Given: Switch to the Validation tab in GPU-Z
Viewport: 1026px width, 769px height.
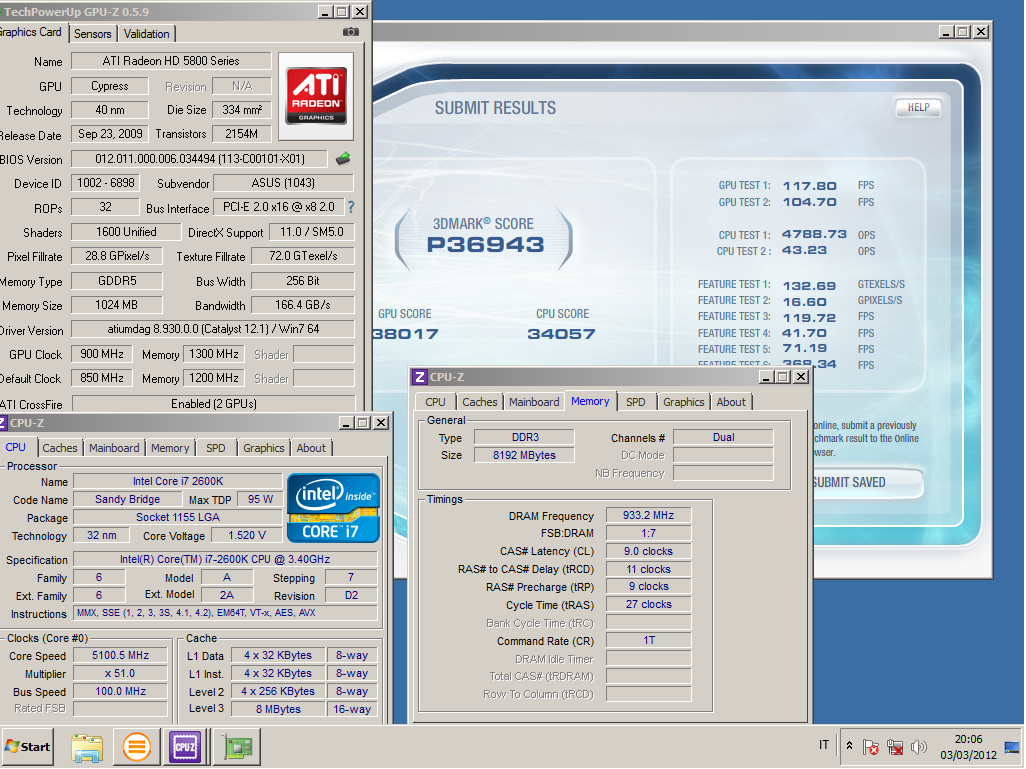Looking at the screenshot, I should click(x=147, y=33).
